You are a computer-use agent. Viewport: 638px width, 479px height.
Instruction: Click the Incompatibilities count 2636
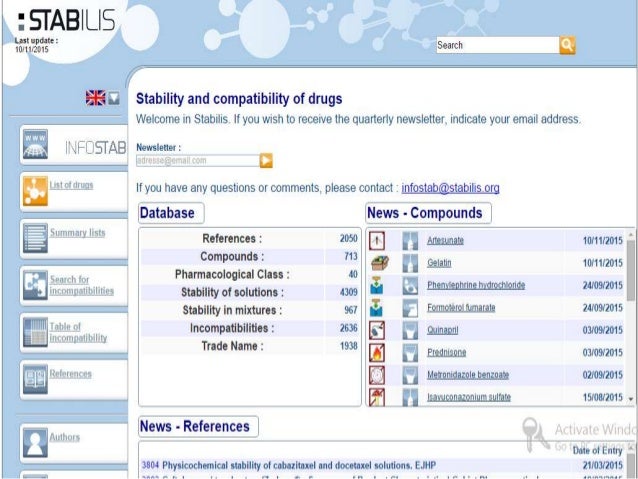tap(349, 328)
